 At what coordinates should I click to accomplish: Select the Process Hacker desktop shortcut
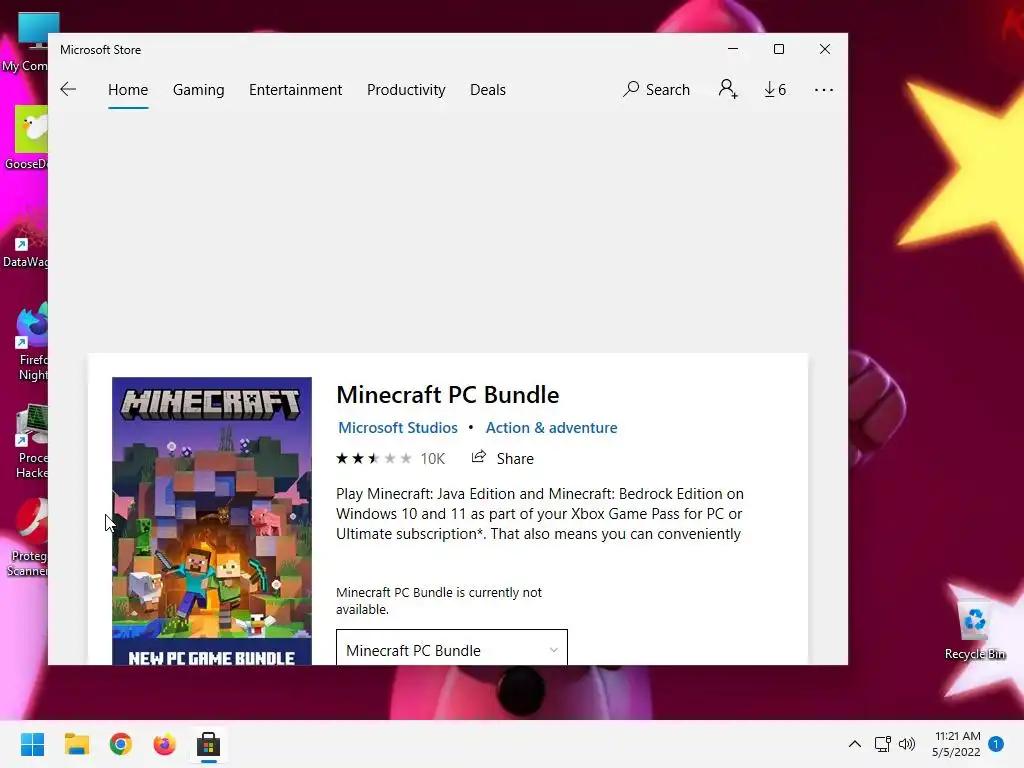31,441
